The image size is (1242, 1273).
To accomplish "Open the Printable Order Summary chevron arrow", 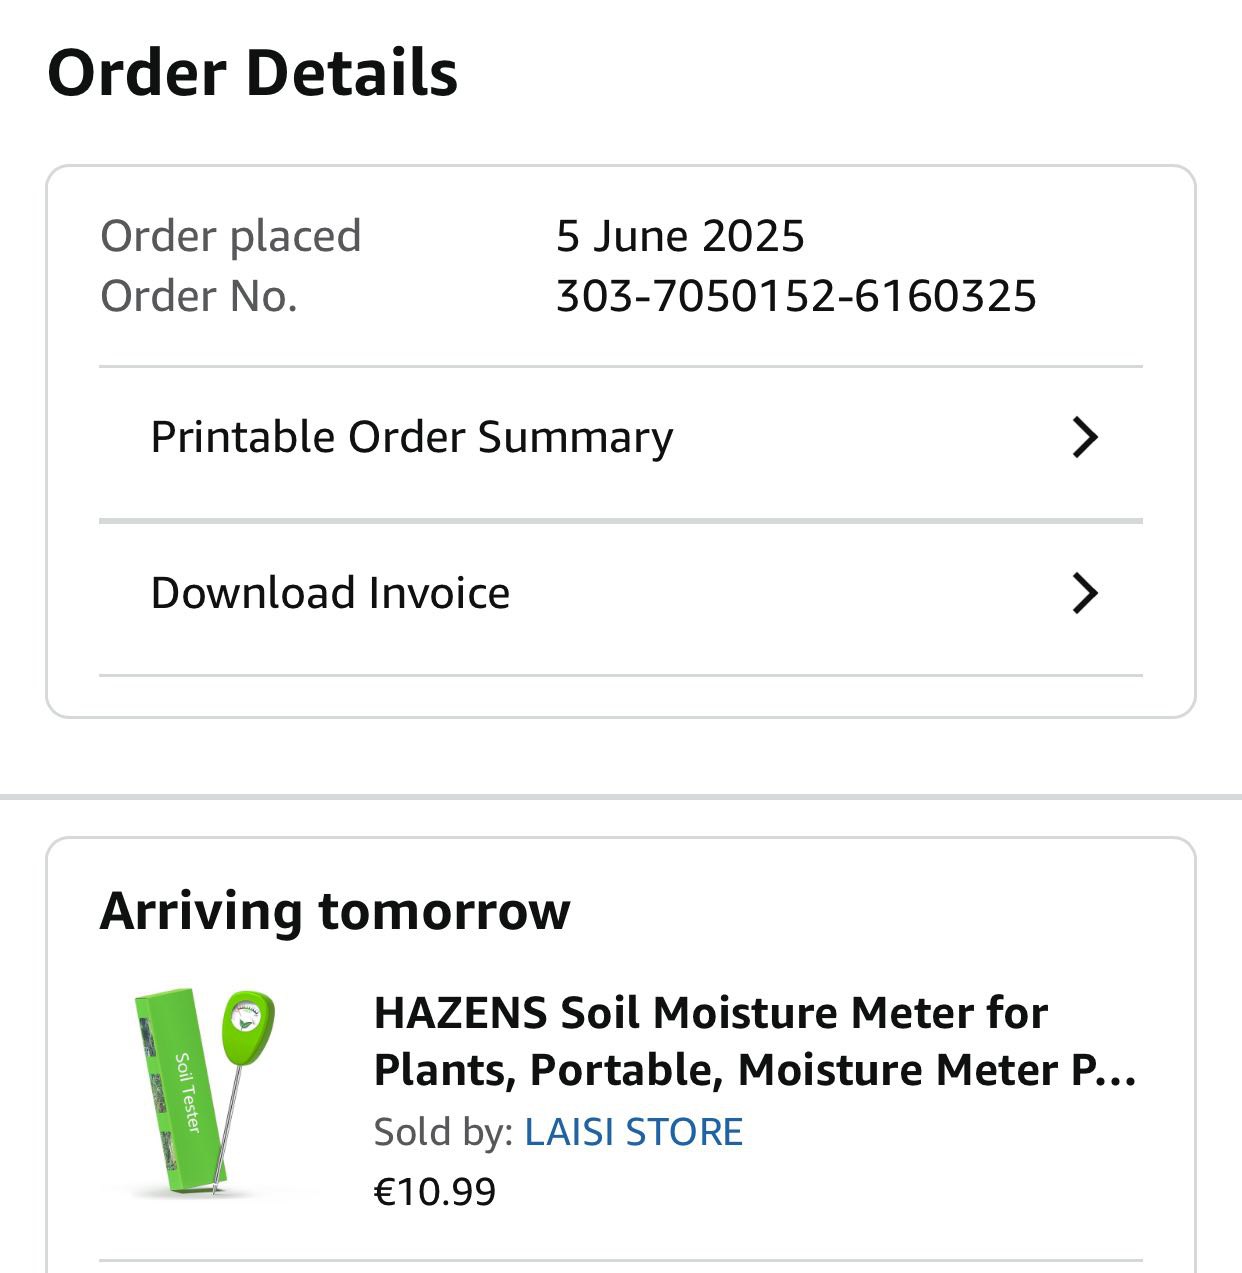I will pyautogui.click(x=1084, y=437).
